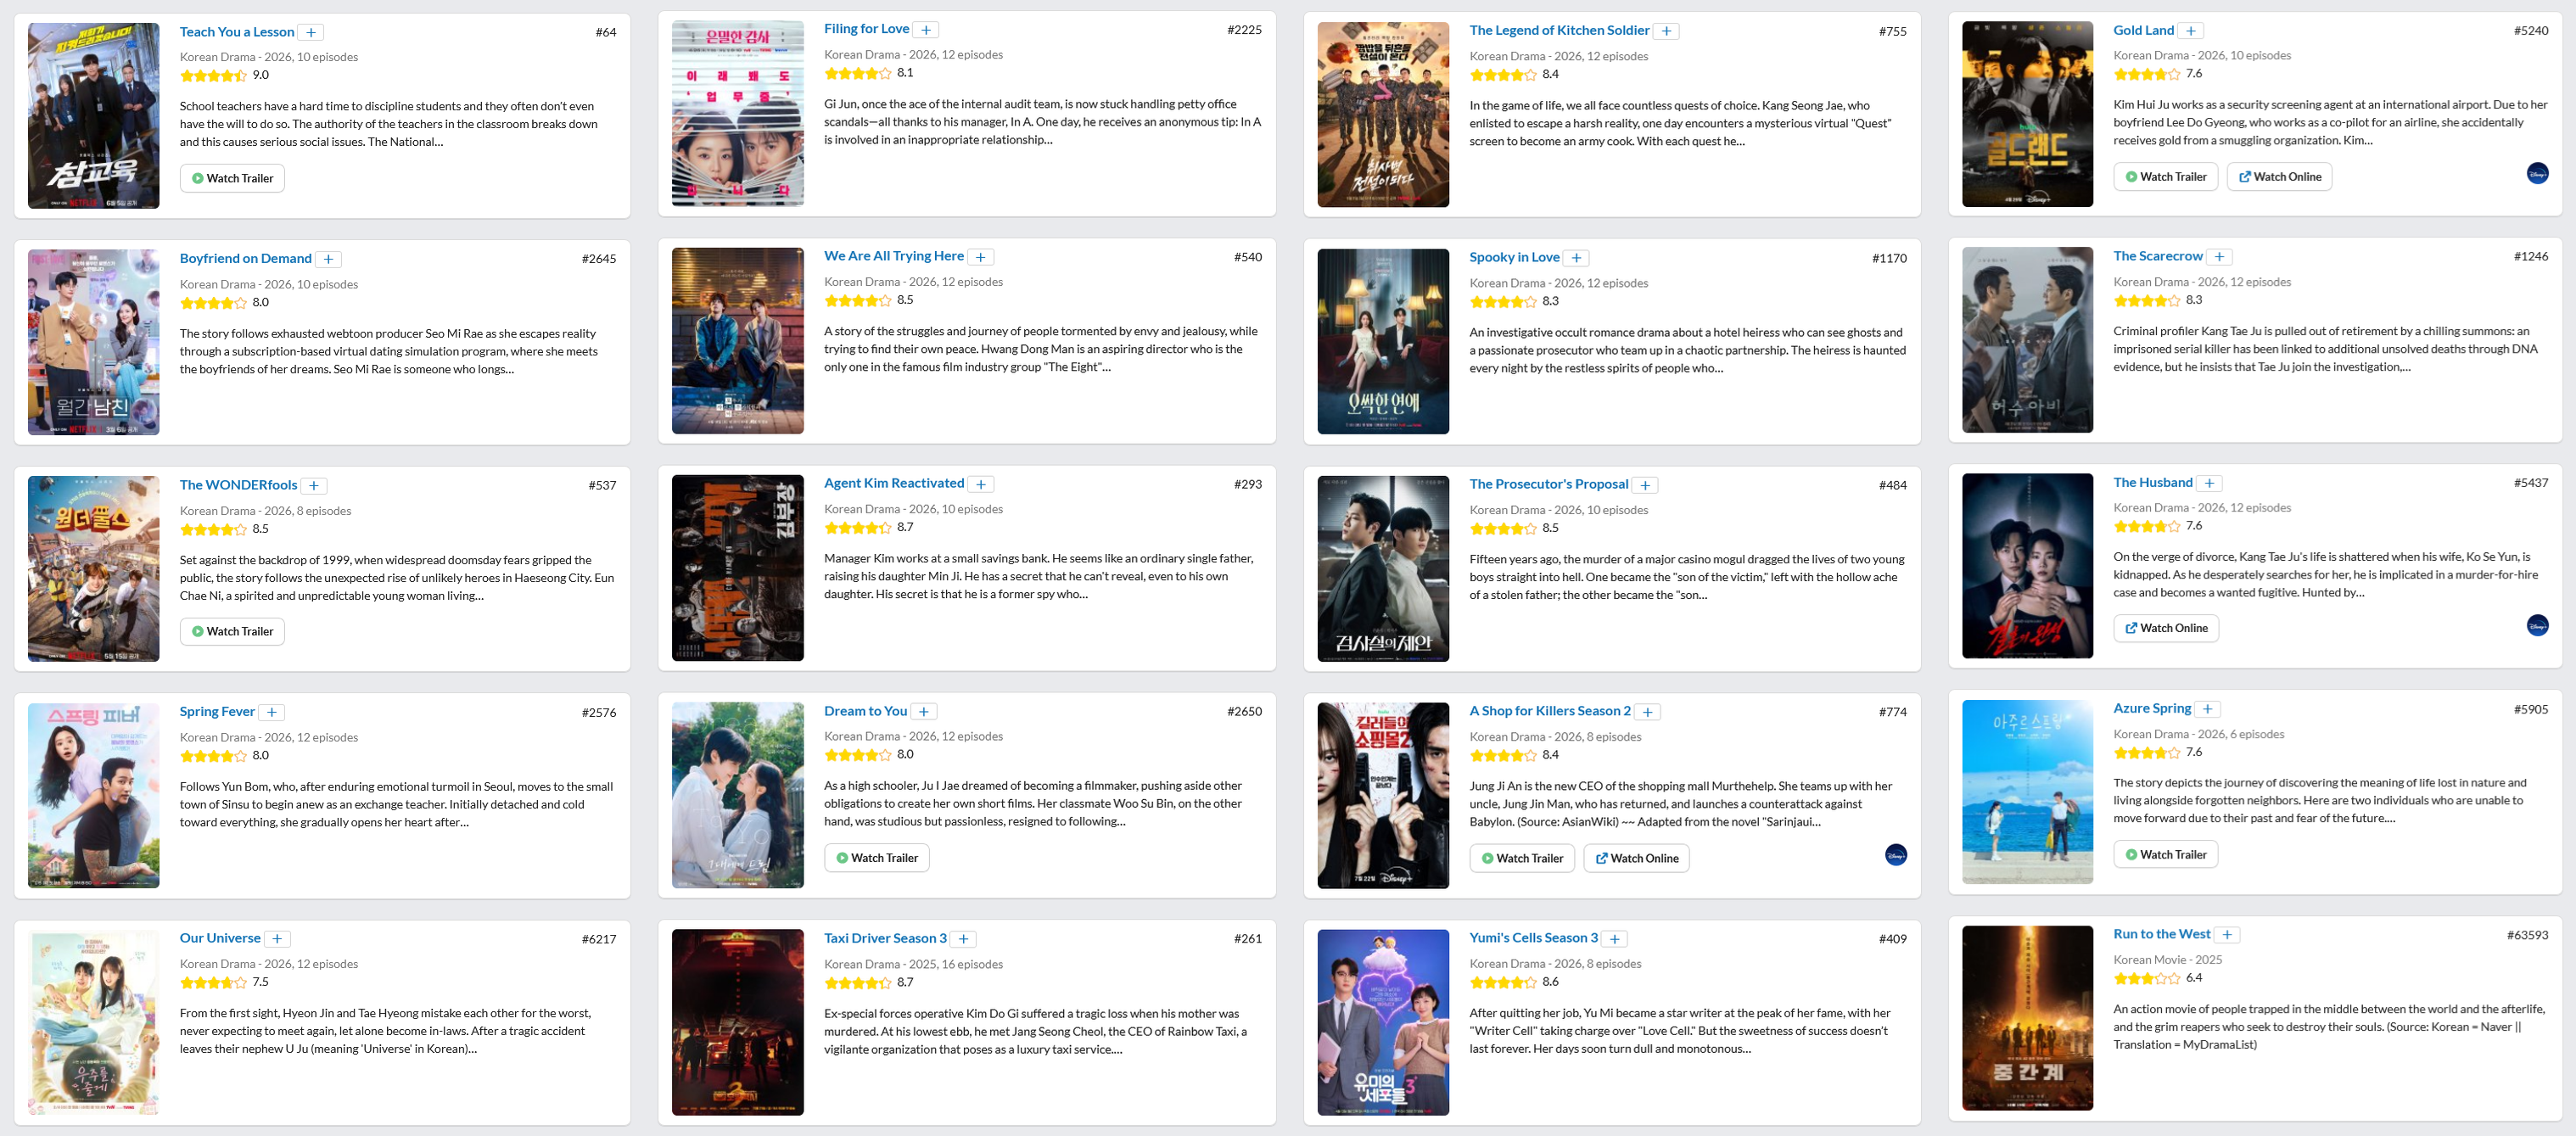Click the Spring Fever title link
Image resolution: width=2576 pixels, height=1136 pixels.
(218, 712)
